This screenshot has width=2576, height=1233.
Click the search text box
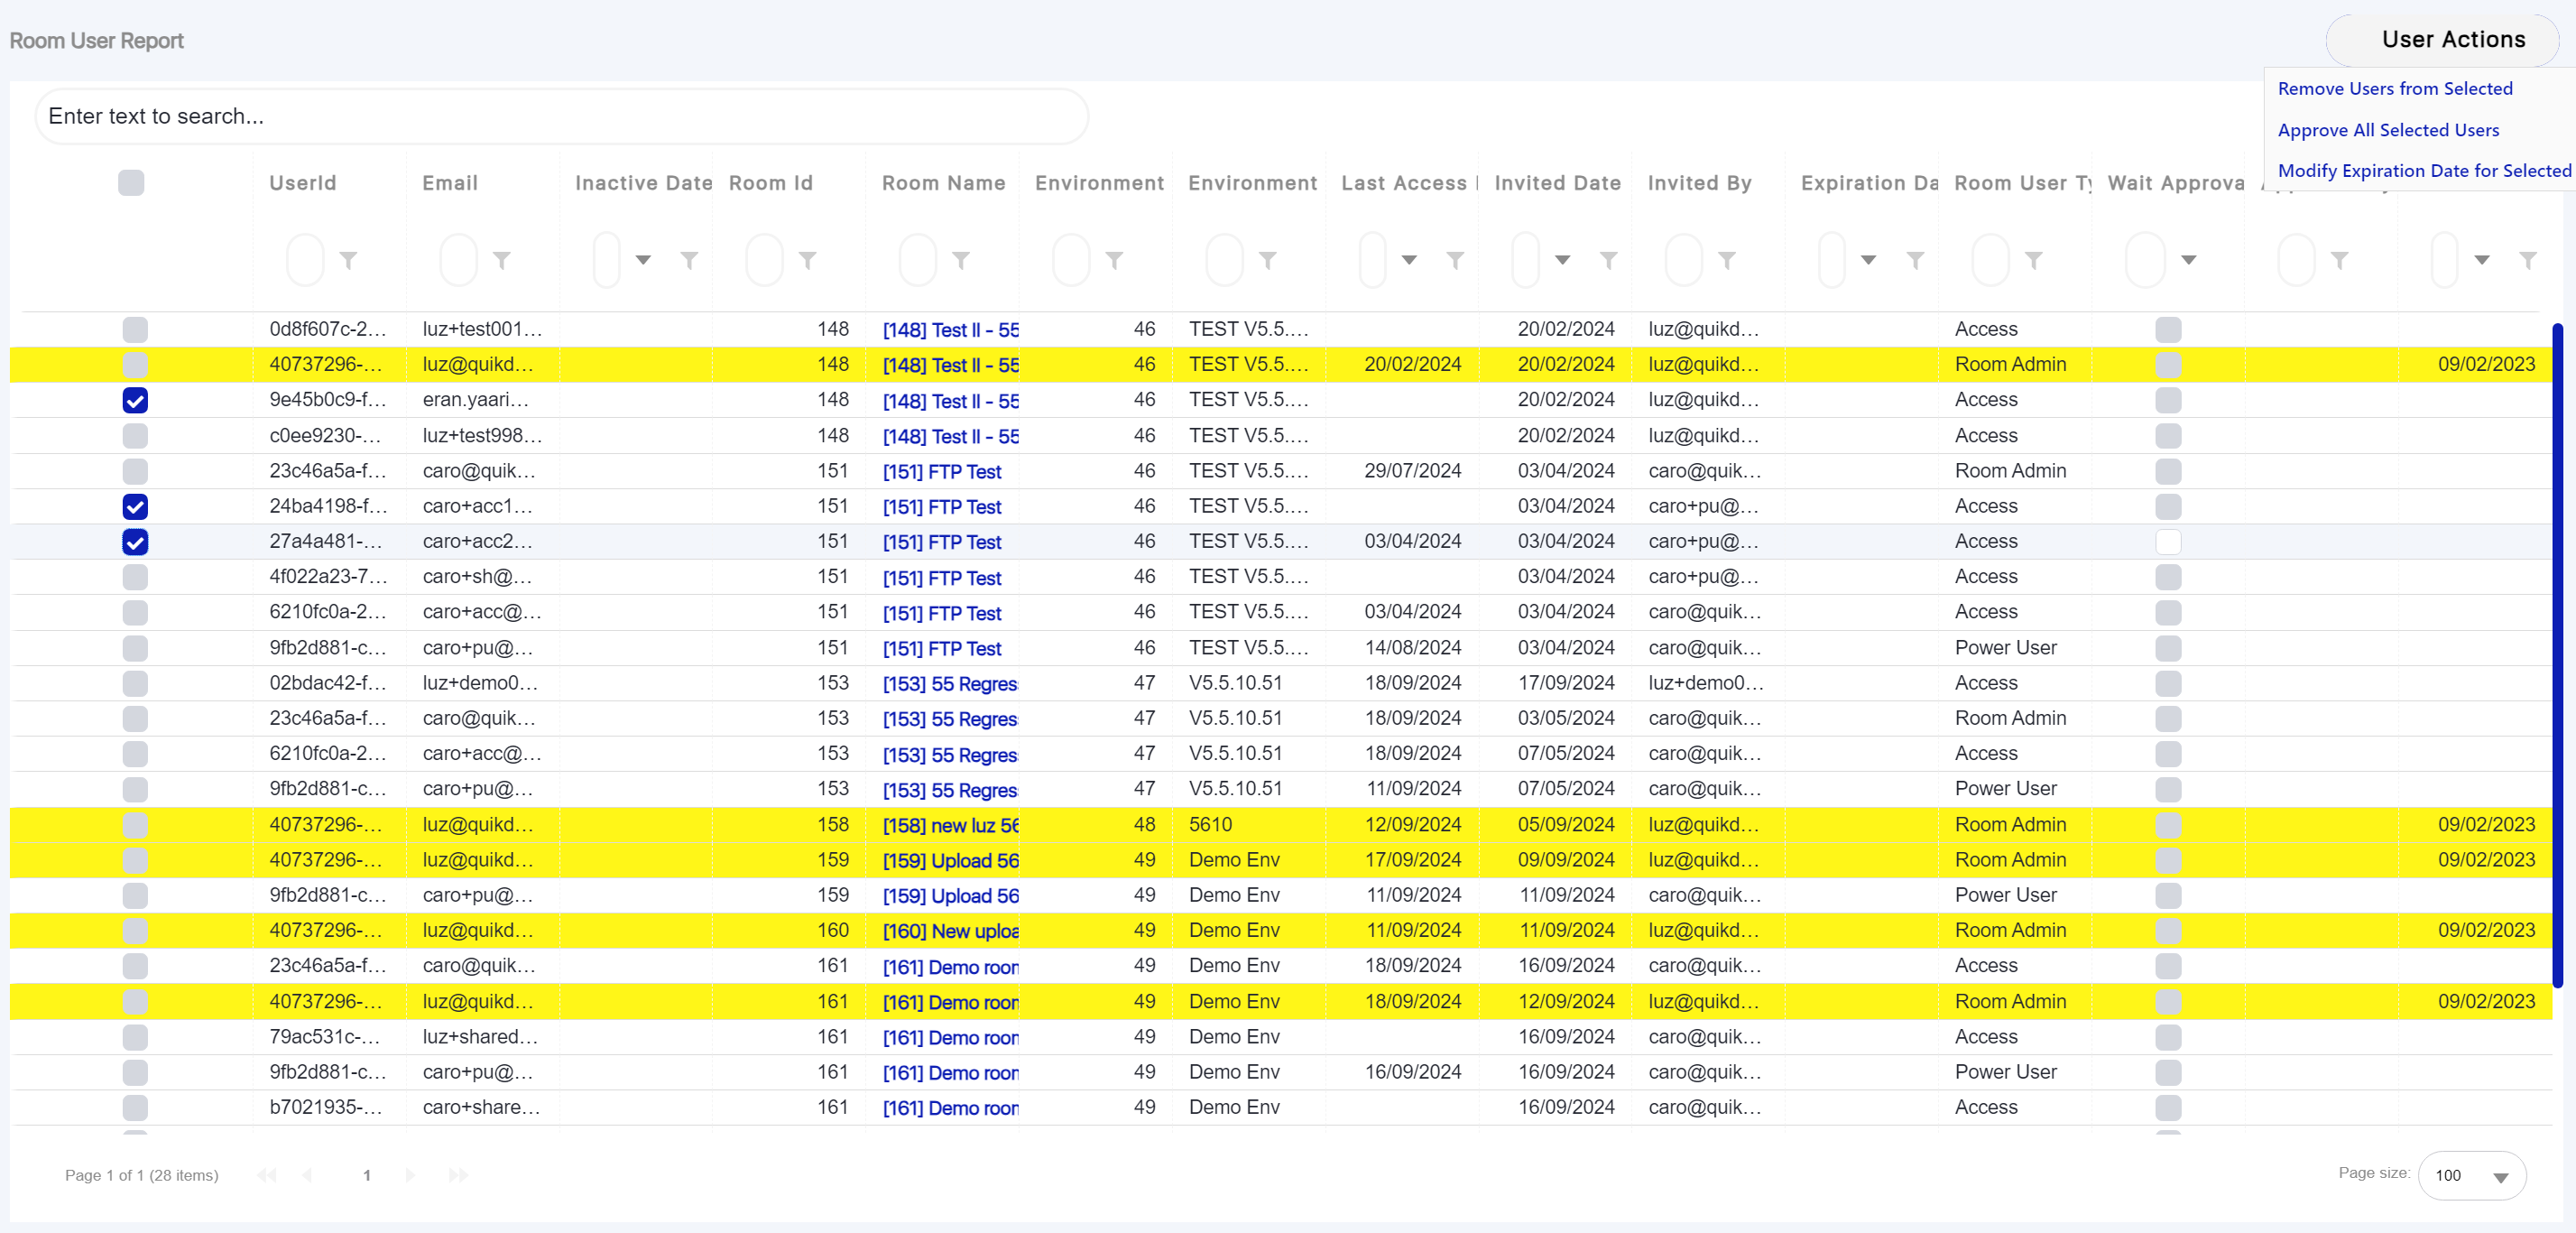561,116
